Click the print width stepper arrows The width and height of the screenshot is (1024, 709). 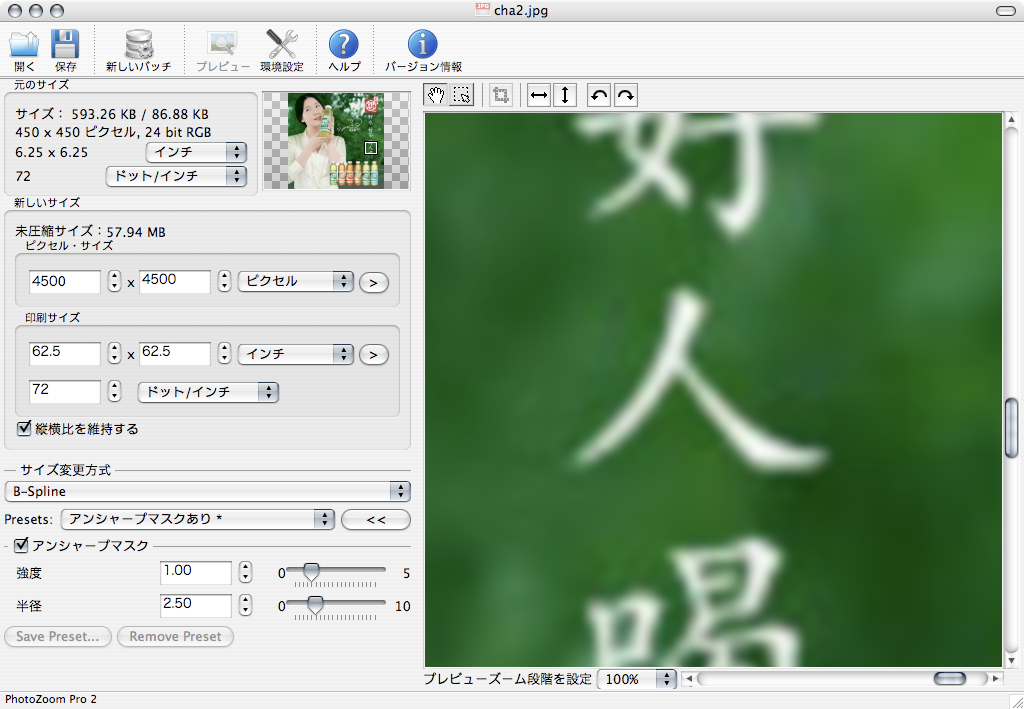click(114, 353)
